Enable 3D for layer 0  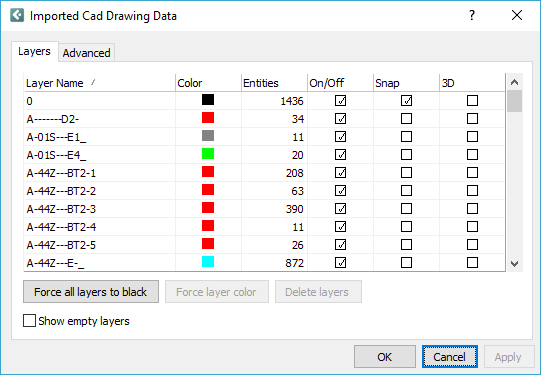point(472,101)
